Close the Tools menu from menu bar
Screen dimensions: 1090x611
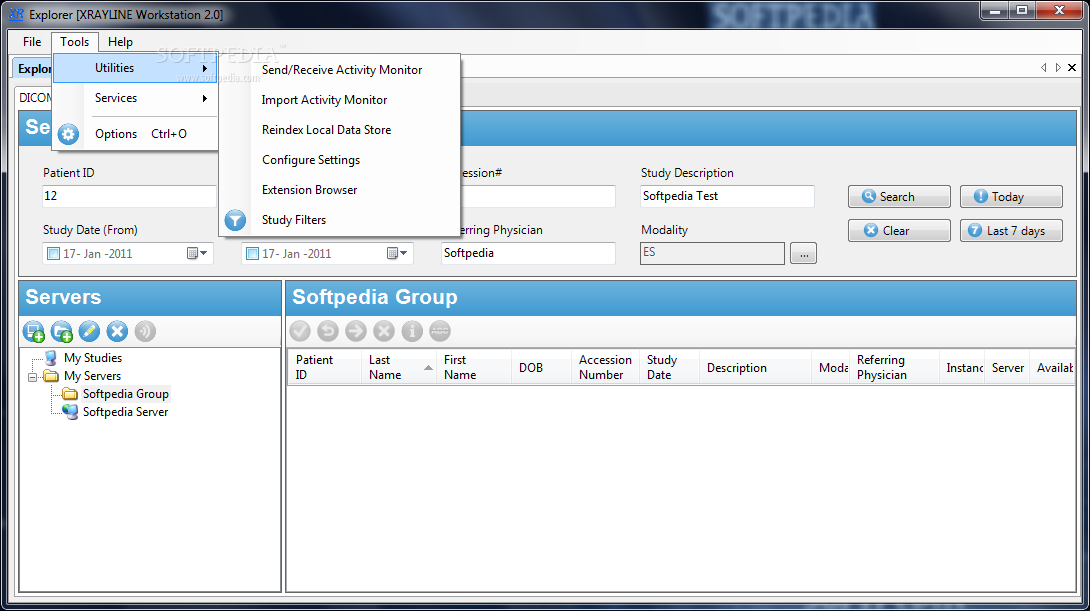74,42
